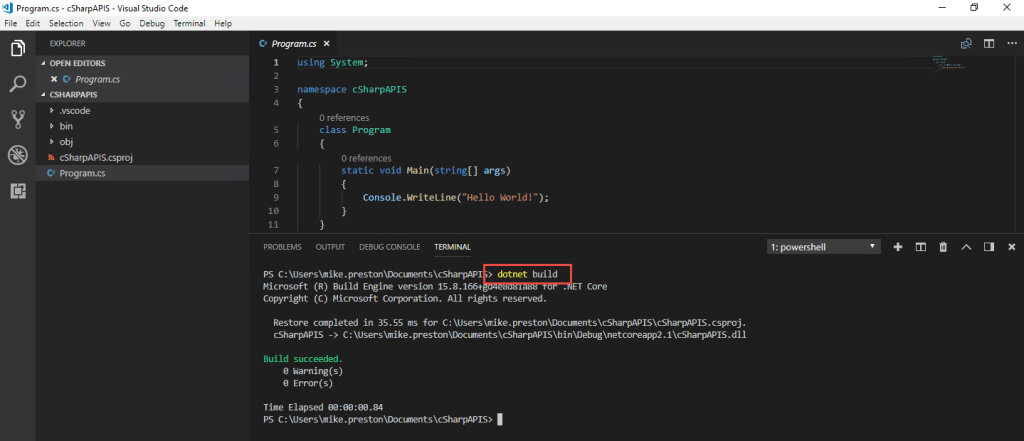Open the editor More Actions menu

[x=1012, y=44]
